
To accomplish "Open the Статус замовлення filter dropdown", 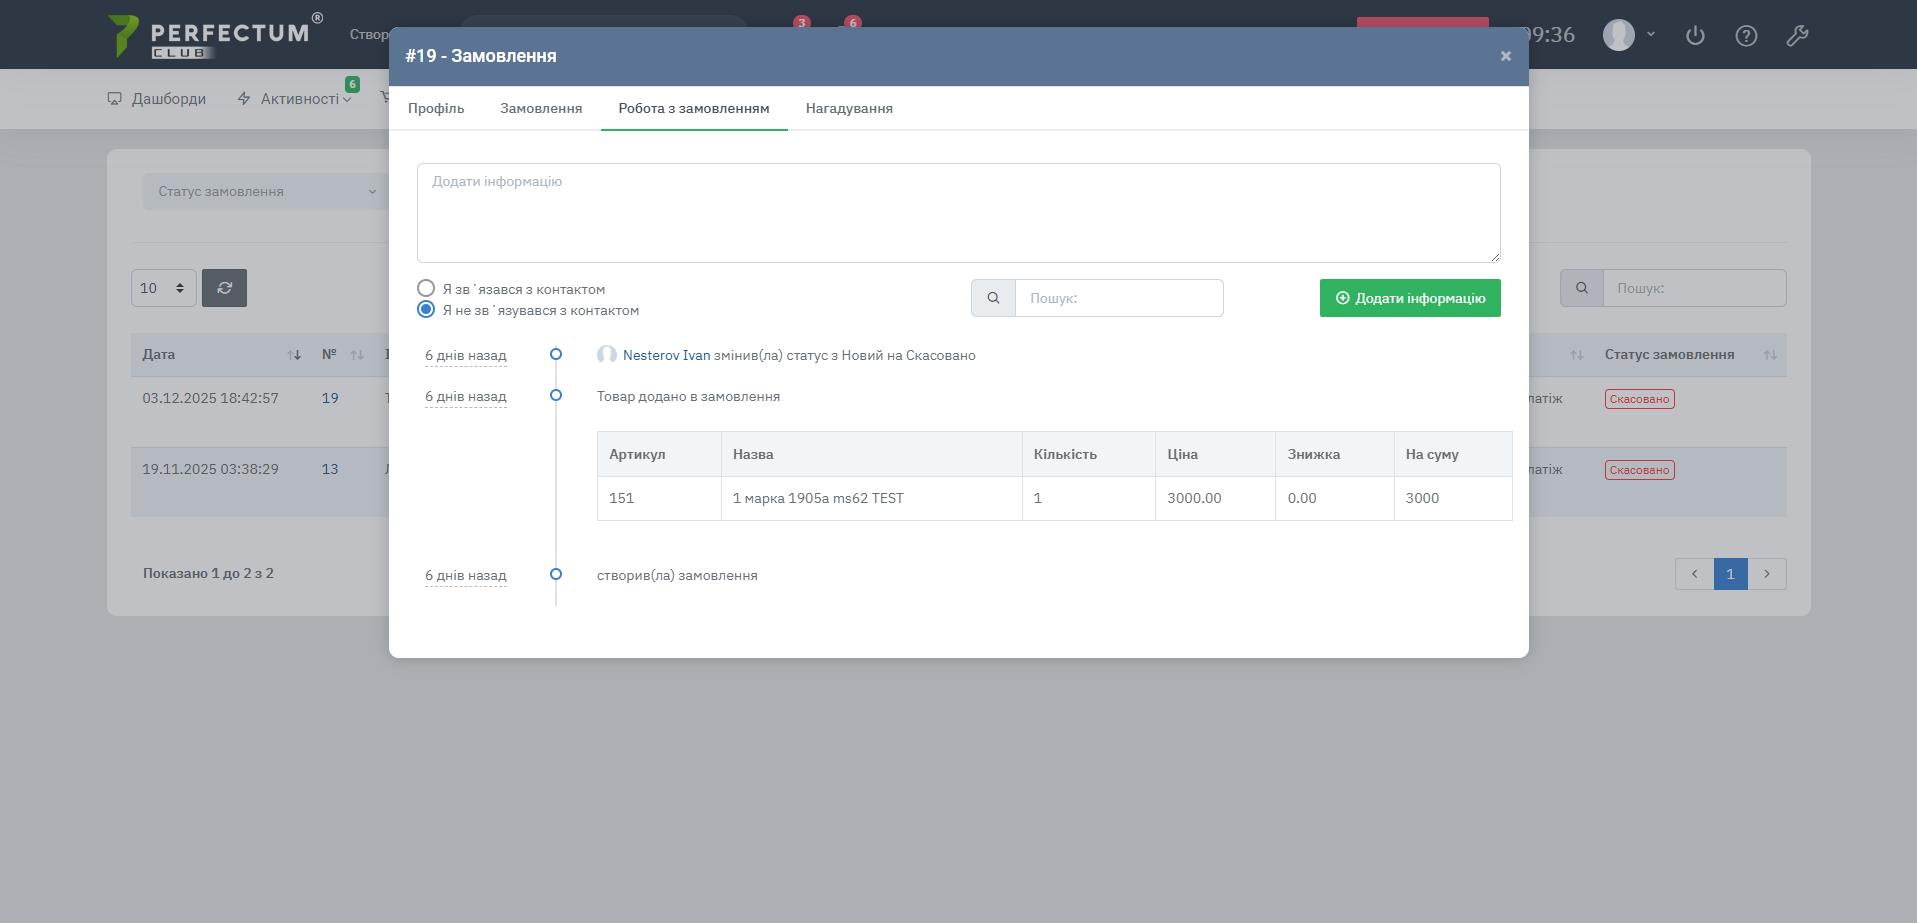I will pos(265,191).
